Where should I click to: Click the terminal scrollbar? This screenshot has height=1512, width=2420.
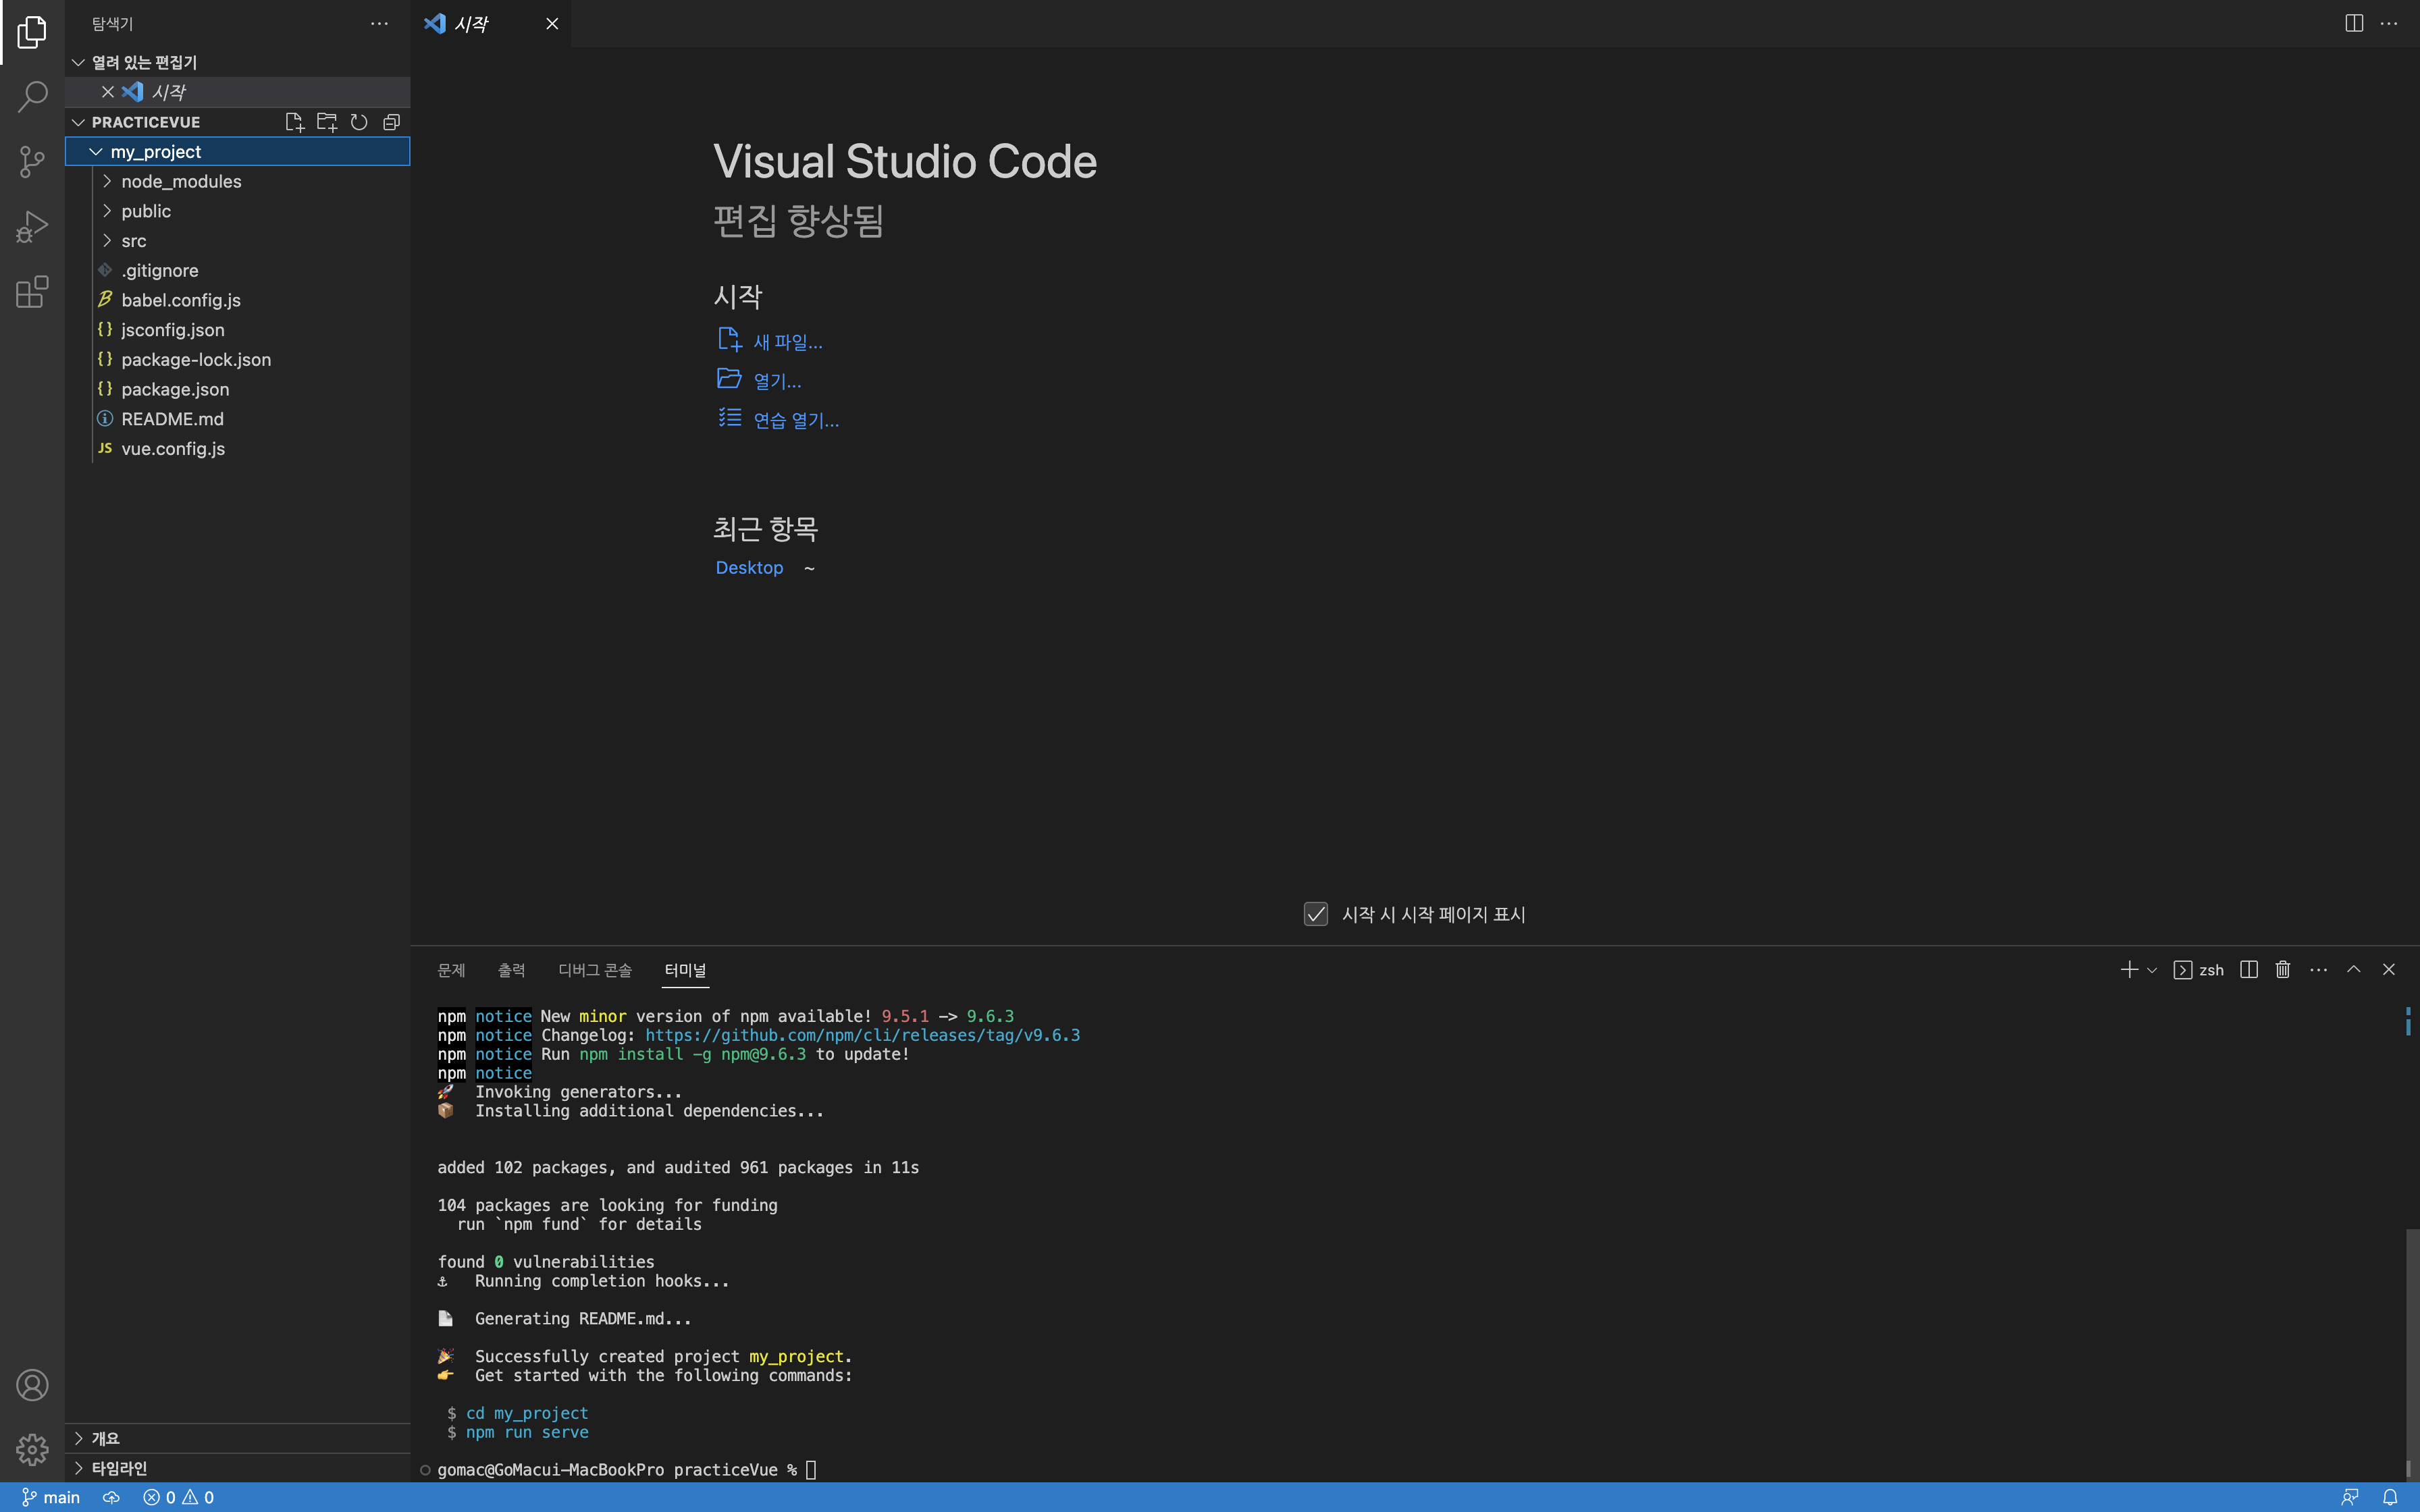tap(2411, 1350)
